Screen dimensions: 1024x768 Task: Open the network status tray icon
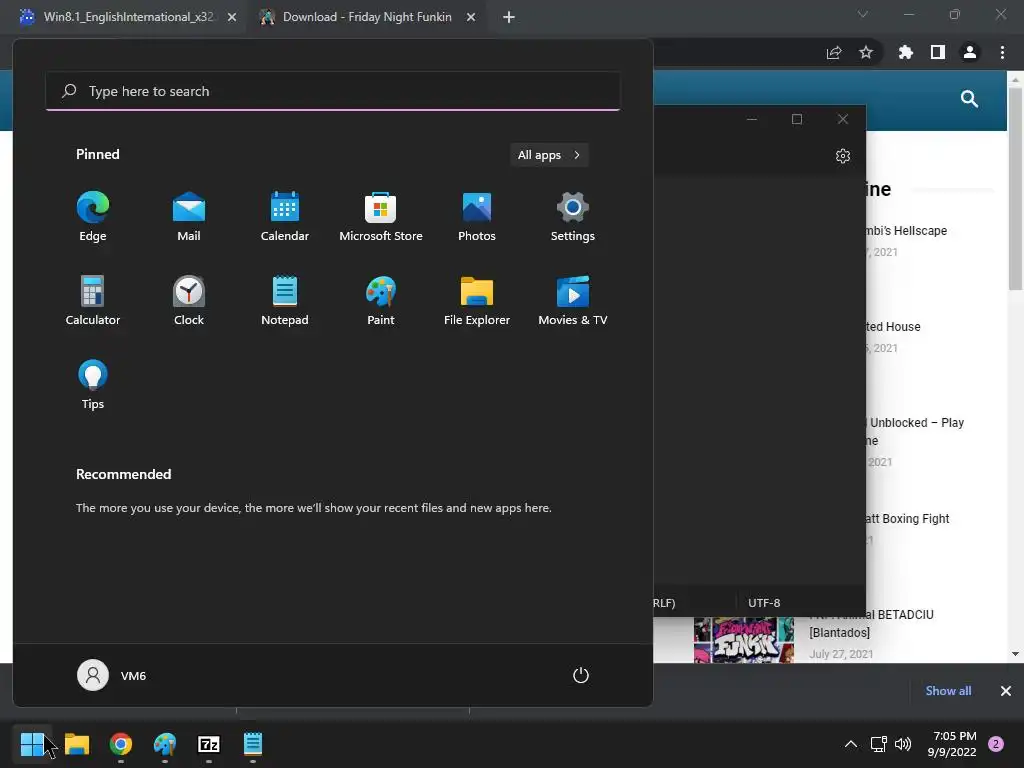pos(878,744)
